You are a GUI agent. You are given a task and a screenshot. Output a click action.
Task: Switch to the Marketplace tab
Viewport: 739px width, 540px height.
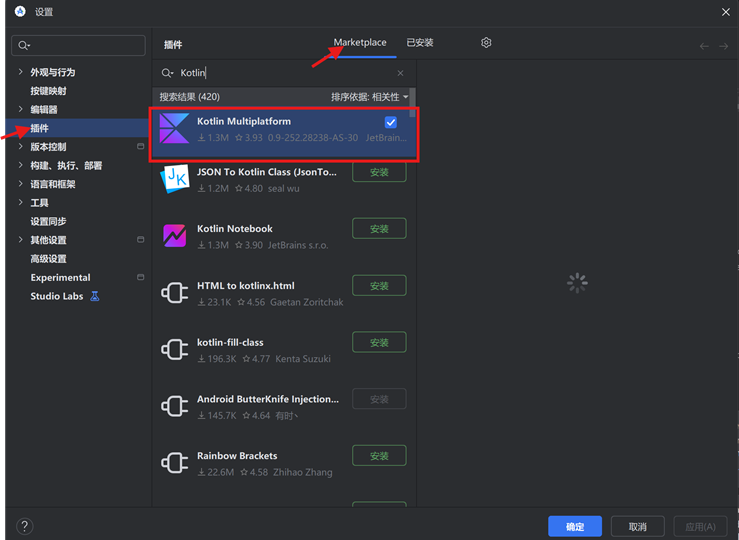(x=360, y=42)
